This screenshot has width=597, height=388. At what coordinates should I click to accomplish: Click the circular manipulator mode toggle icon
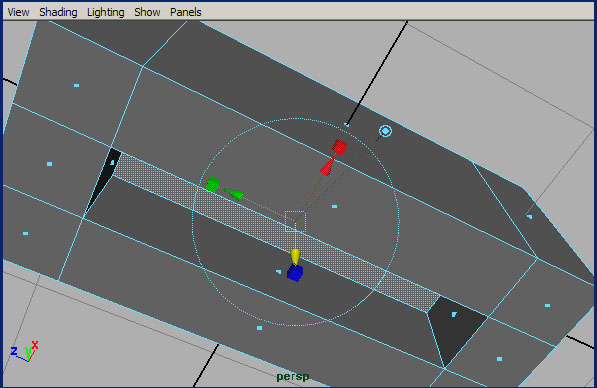pyautogui.click(x=385, y=131)
